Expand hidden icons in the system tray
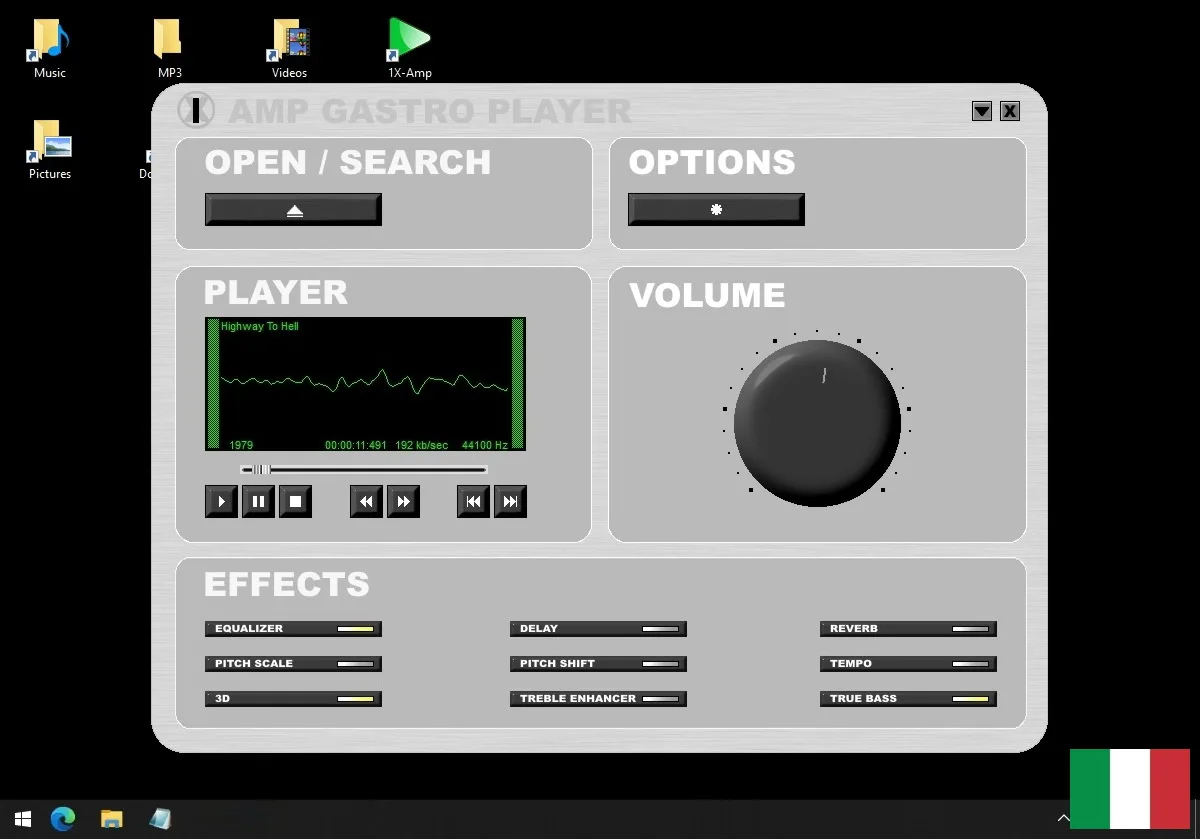Viewport: 1200px width, 839px height. click(1064, 818)
